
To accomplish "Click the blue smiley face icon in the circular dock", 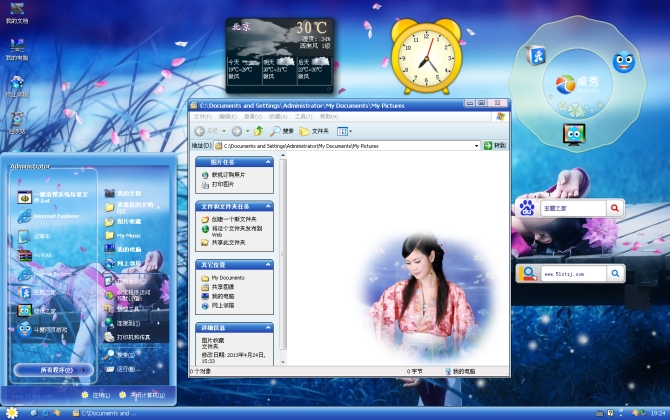I will point(623,62).
